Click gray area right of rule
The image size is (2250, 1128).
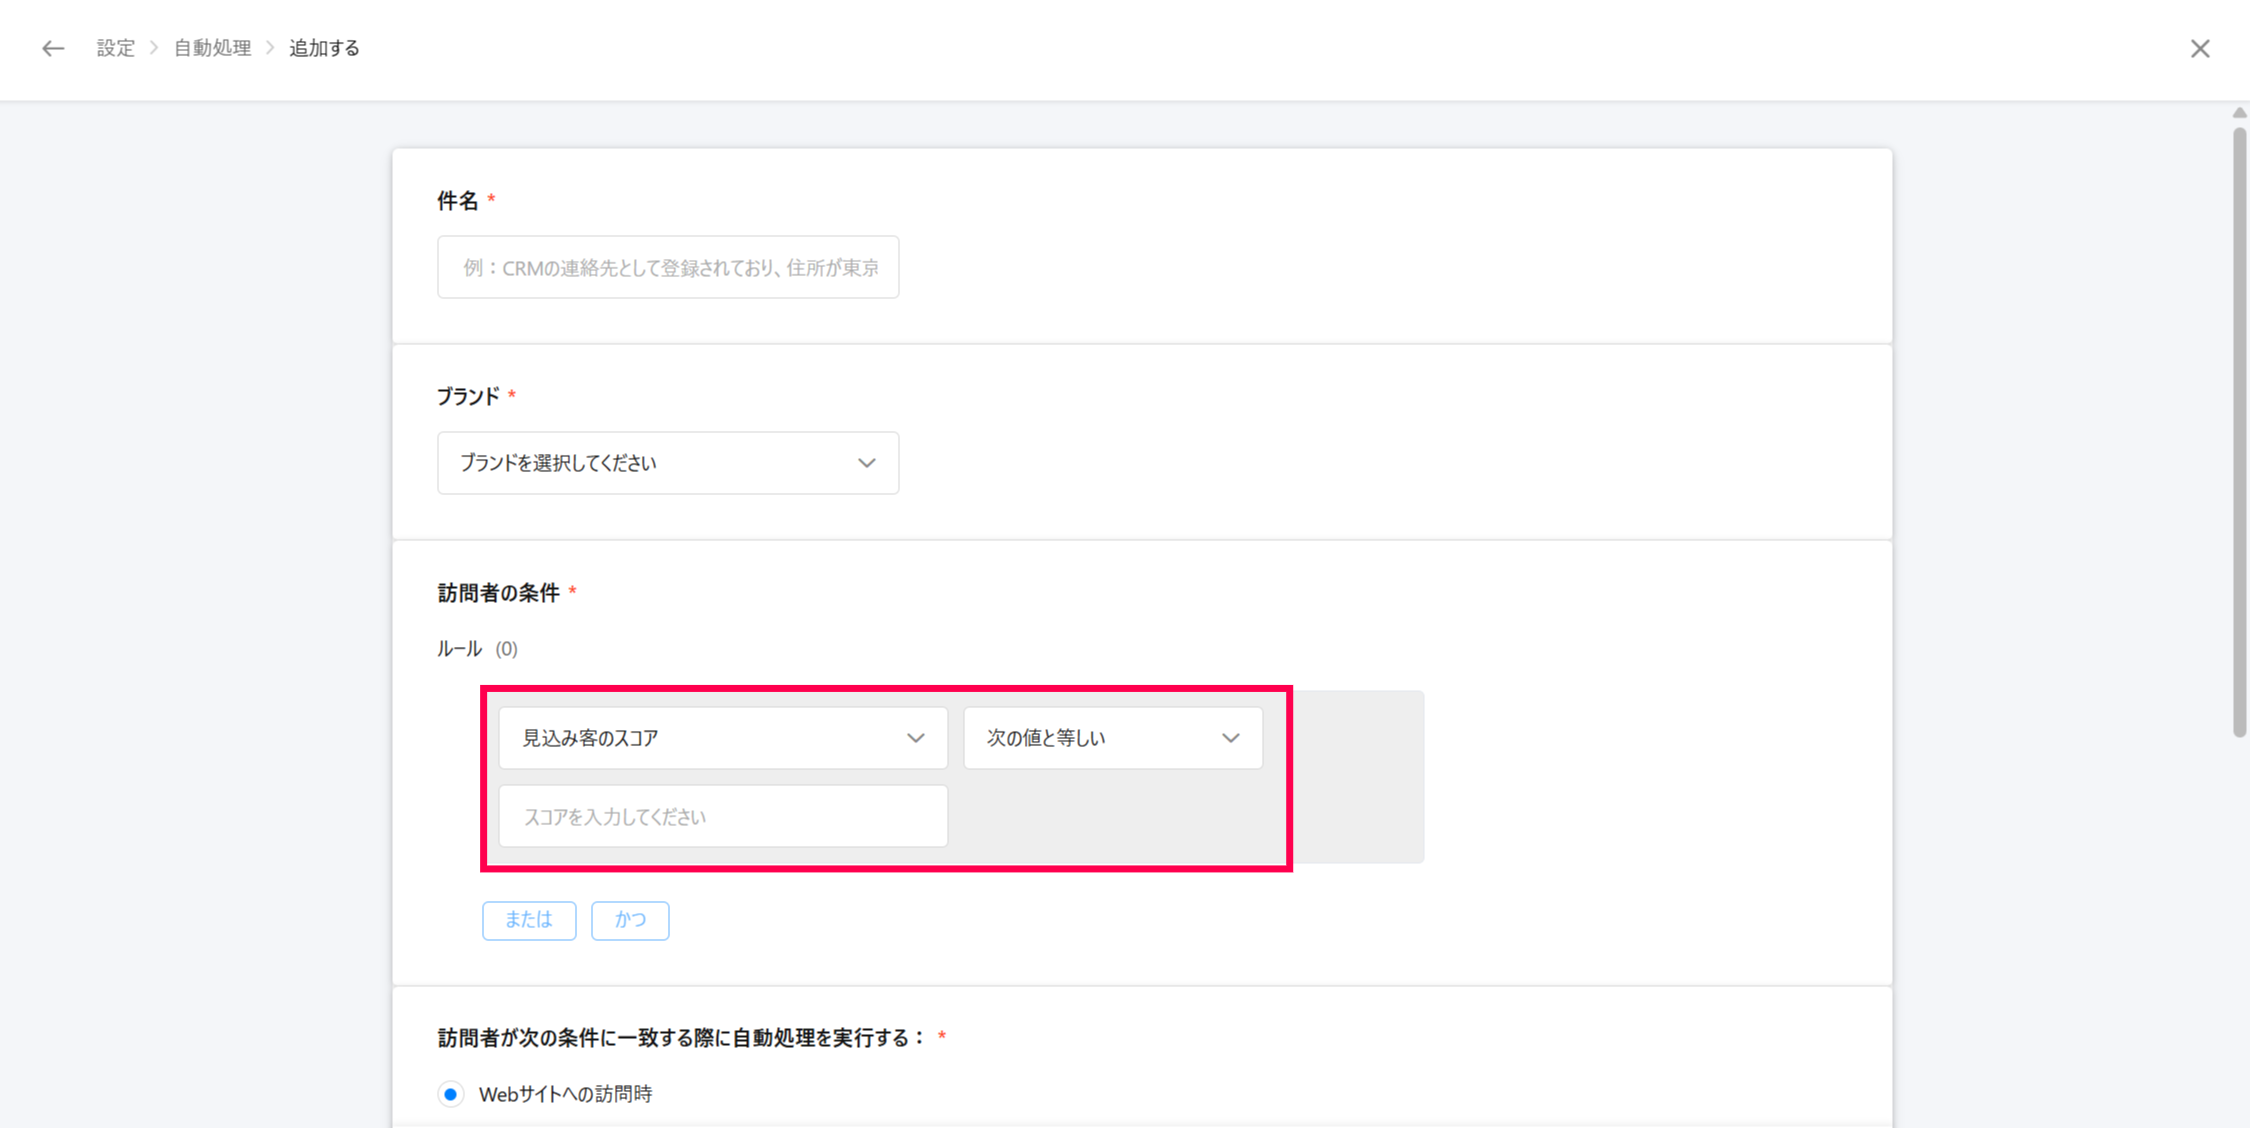tap(1358, 776)
